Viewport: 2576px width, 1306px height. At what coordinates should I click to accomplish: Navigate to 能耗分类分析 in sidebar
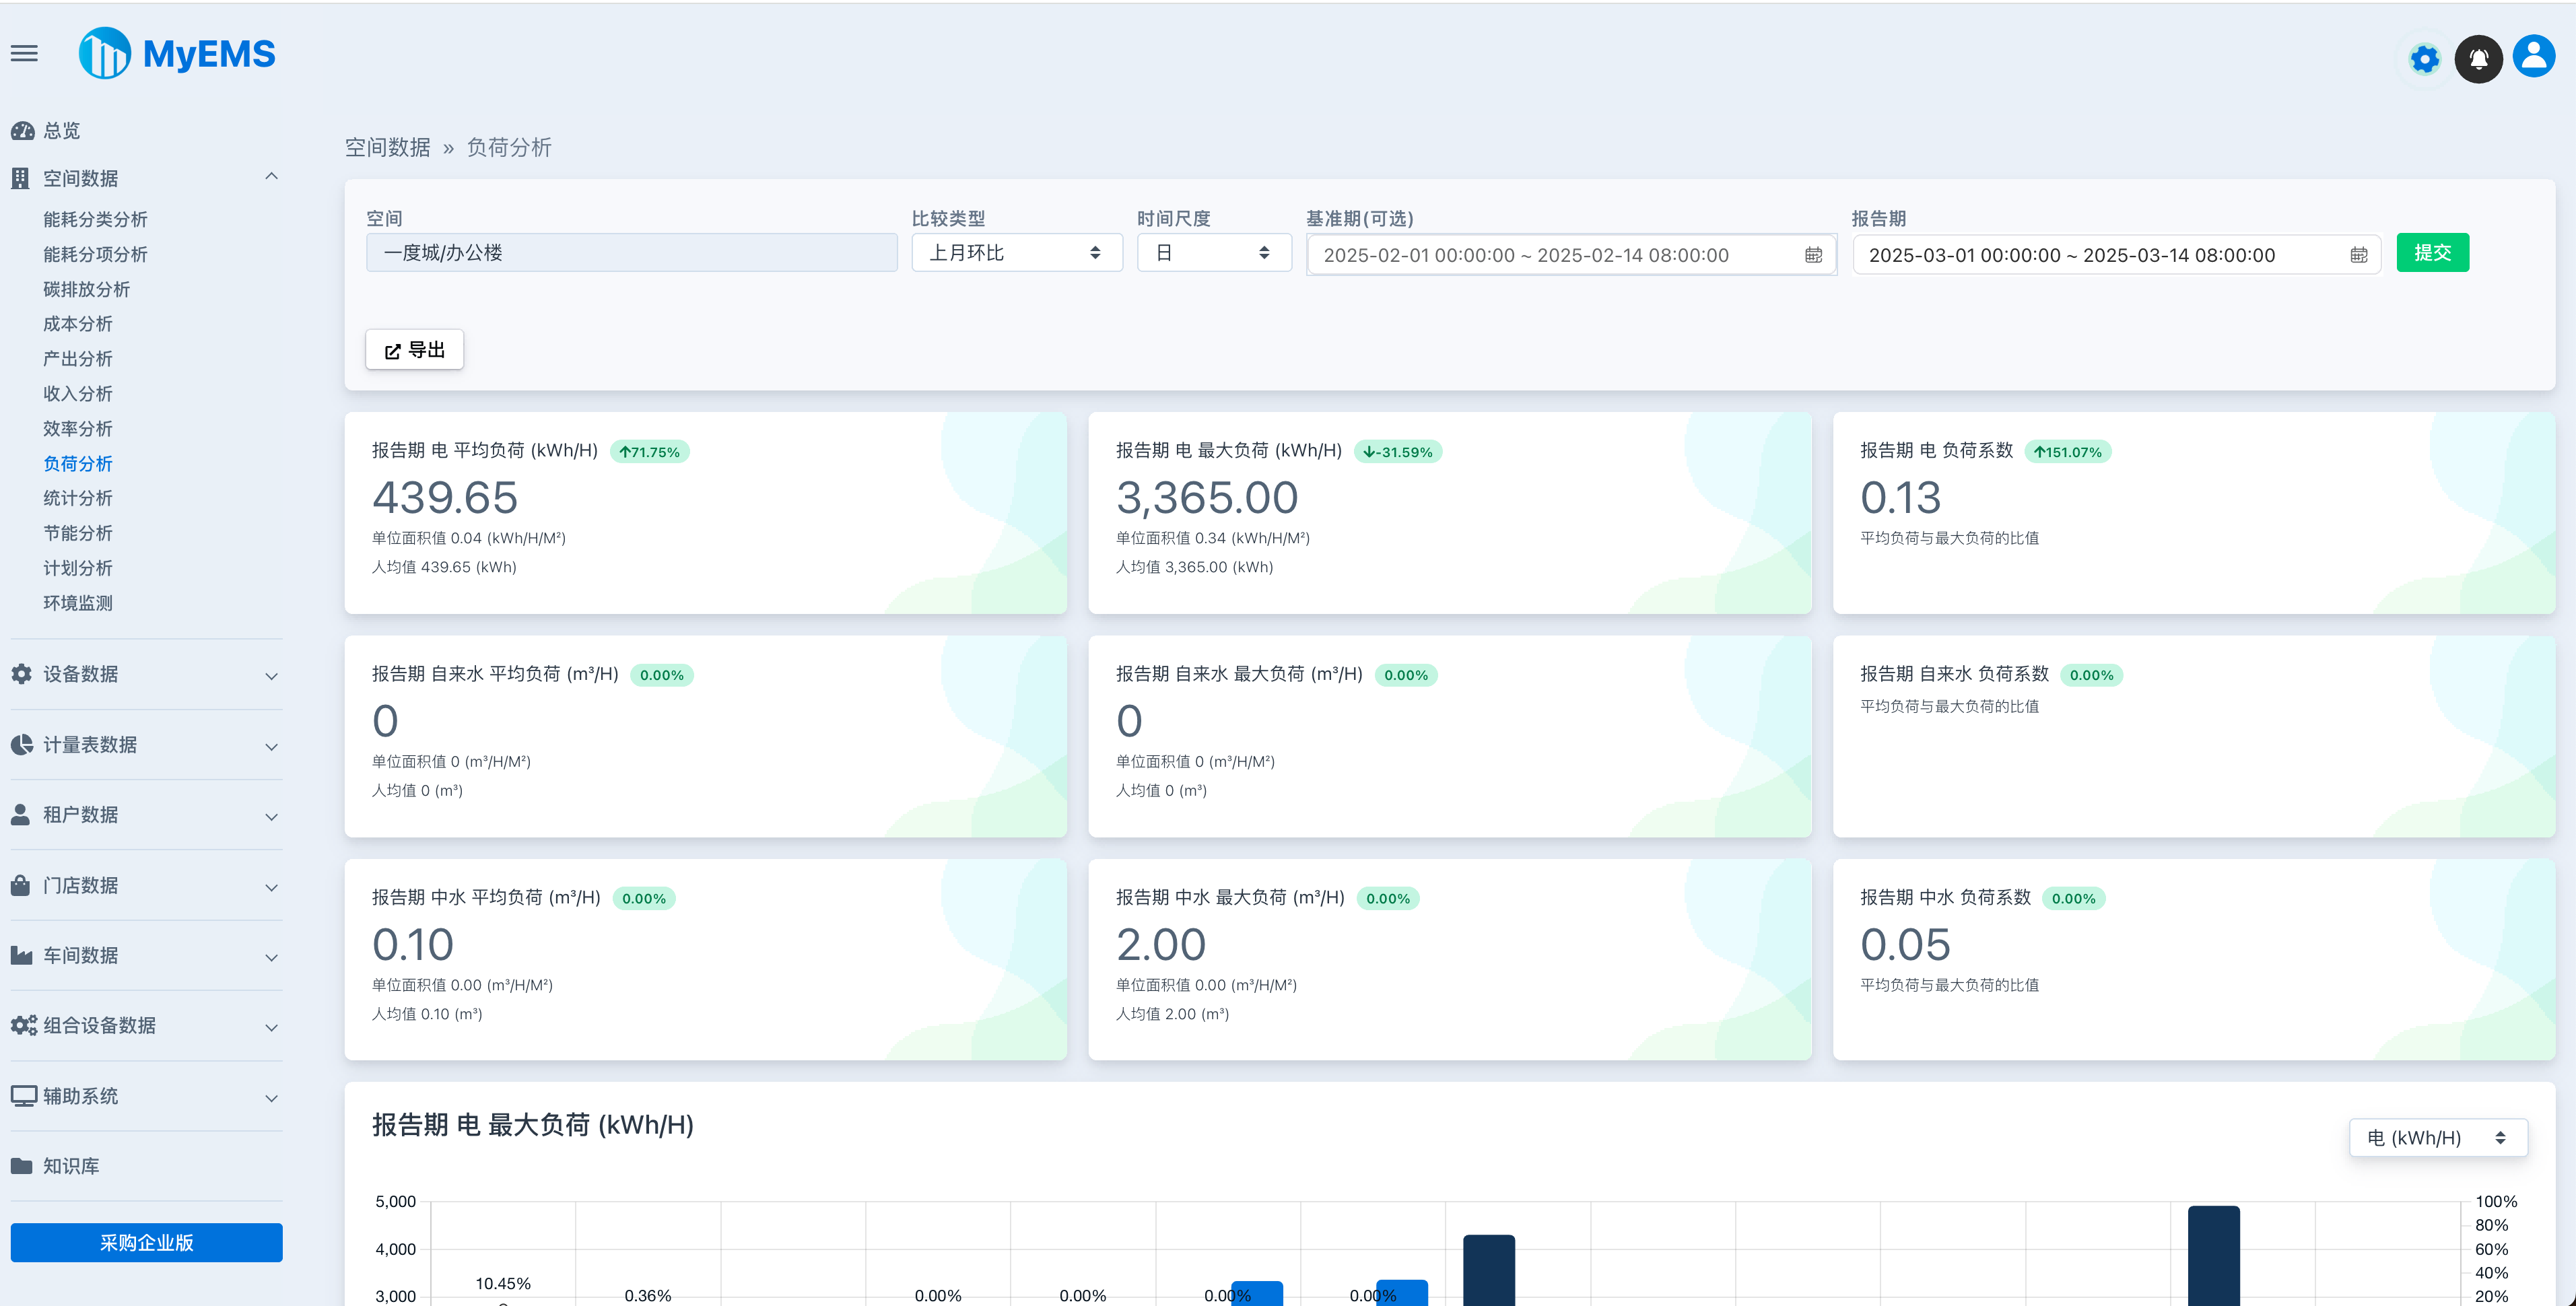[95, 219]
